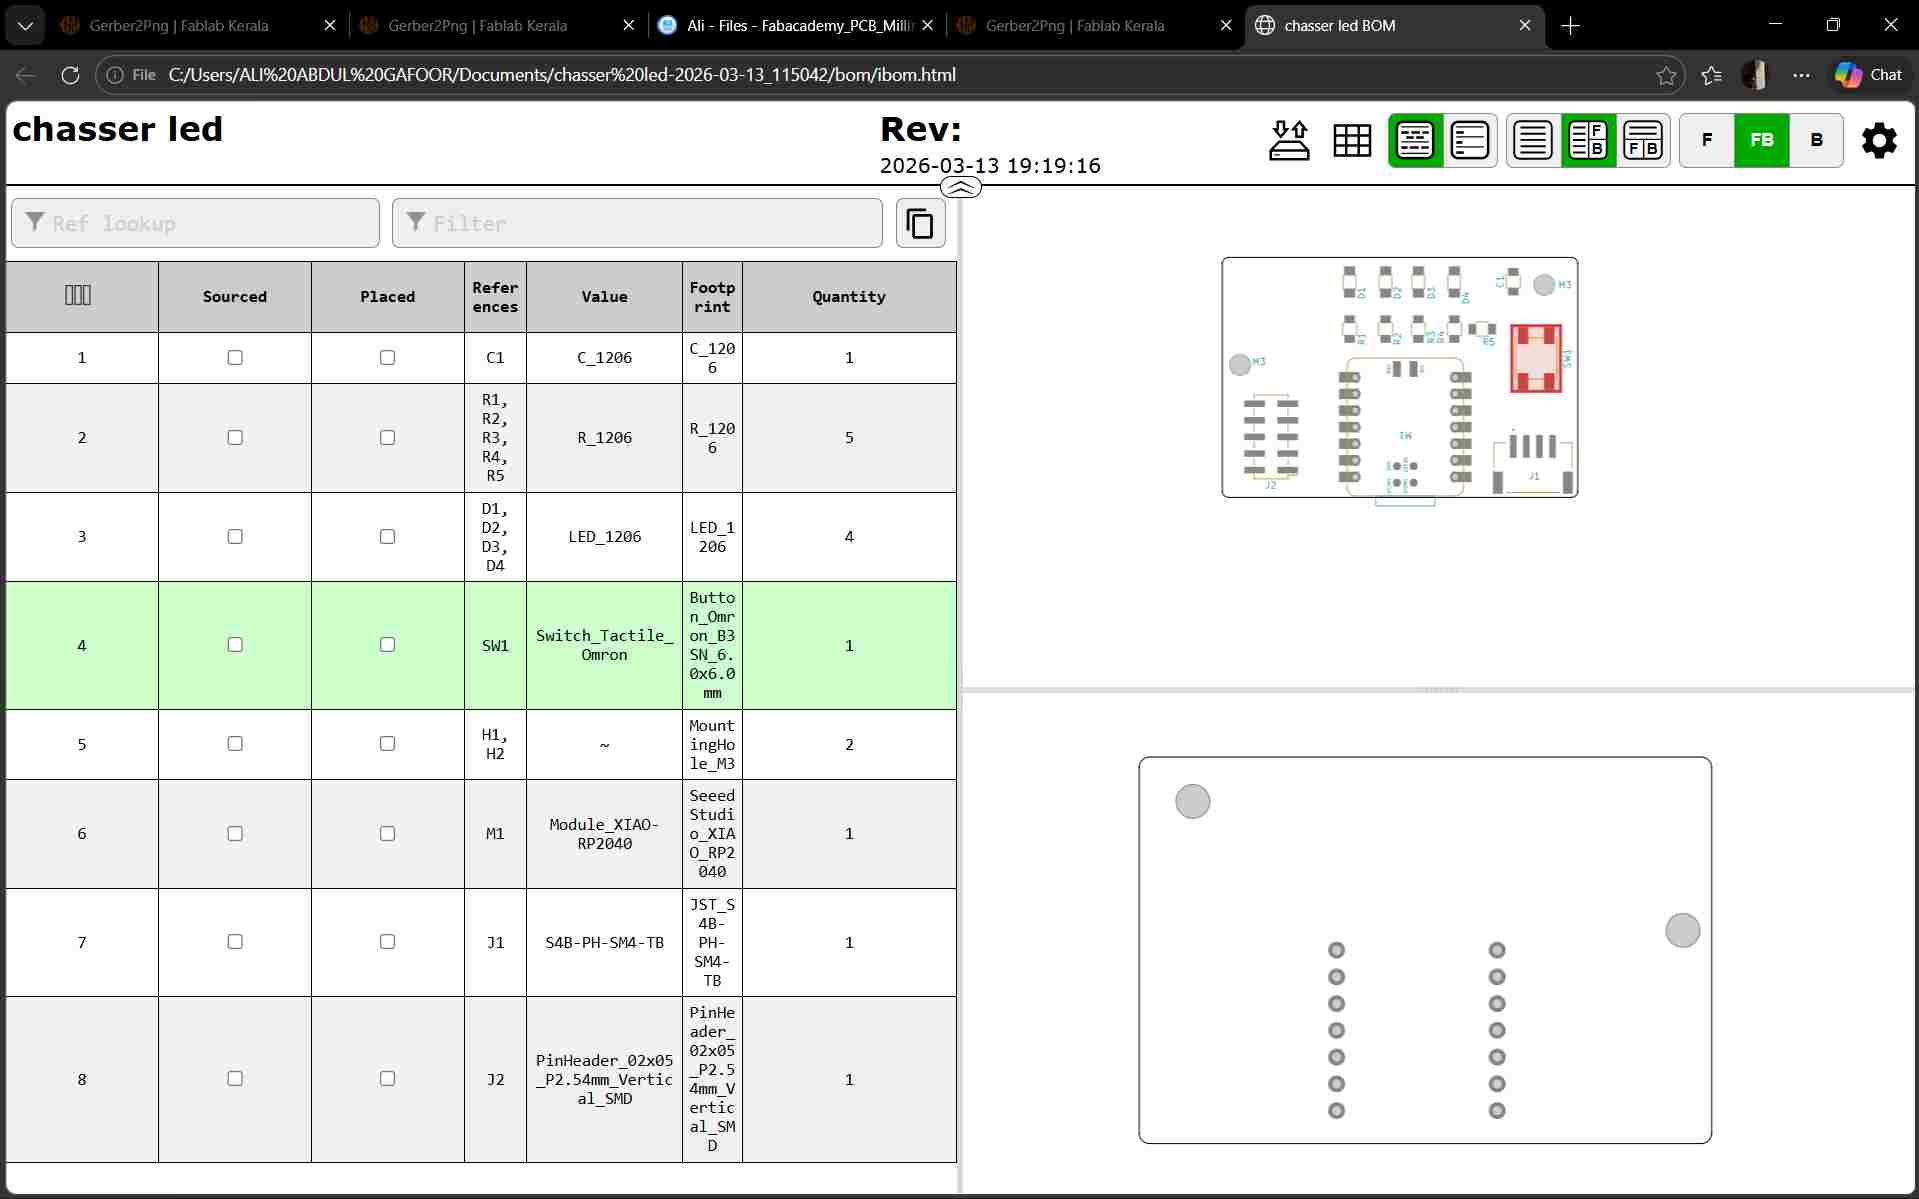Open the settings gear menu
This screenshot has height=1199, width=1919.
pos(1879,140)
